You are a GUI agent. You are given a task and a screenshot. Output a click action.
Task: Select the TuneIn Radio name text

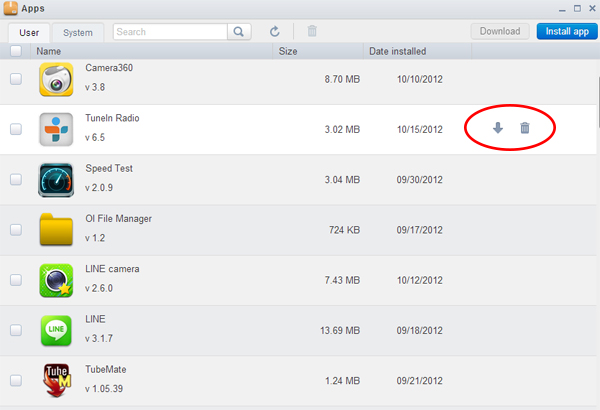click(x=112, y=118)
